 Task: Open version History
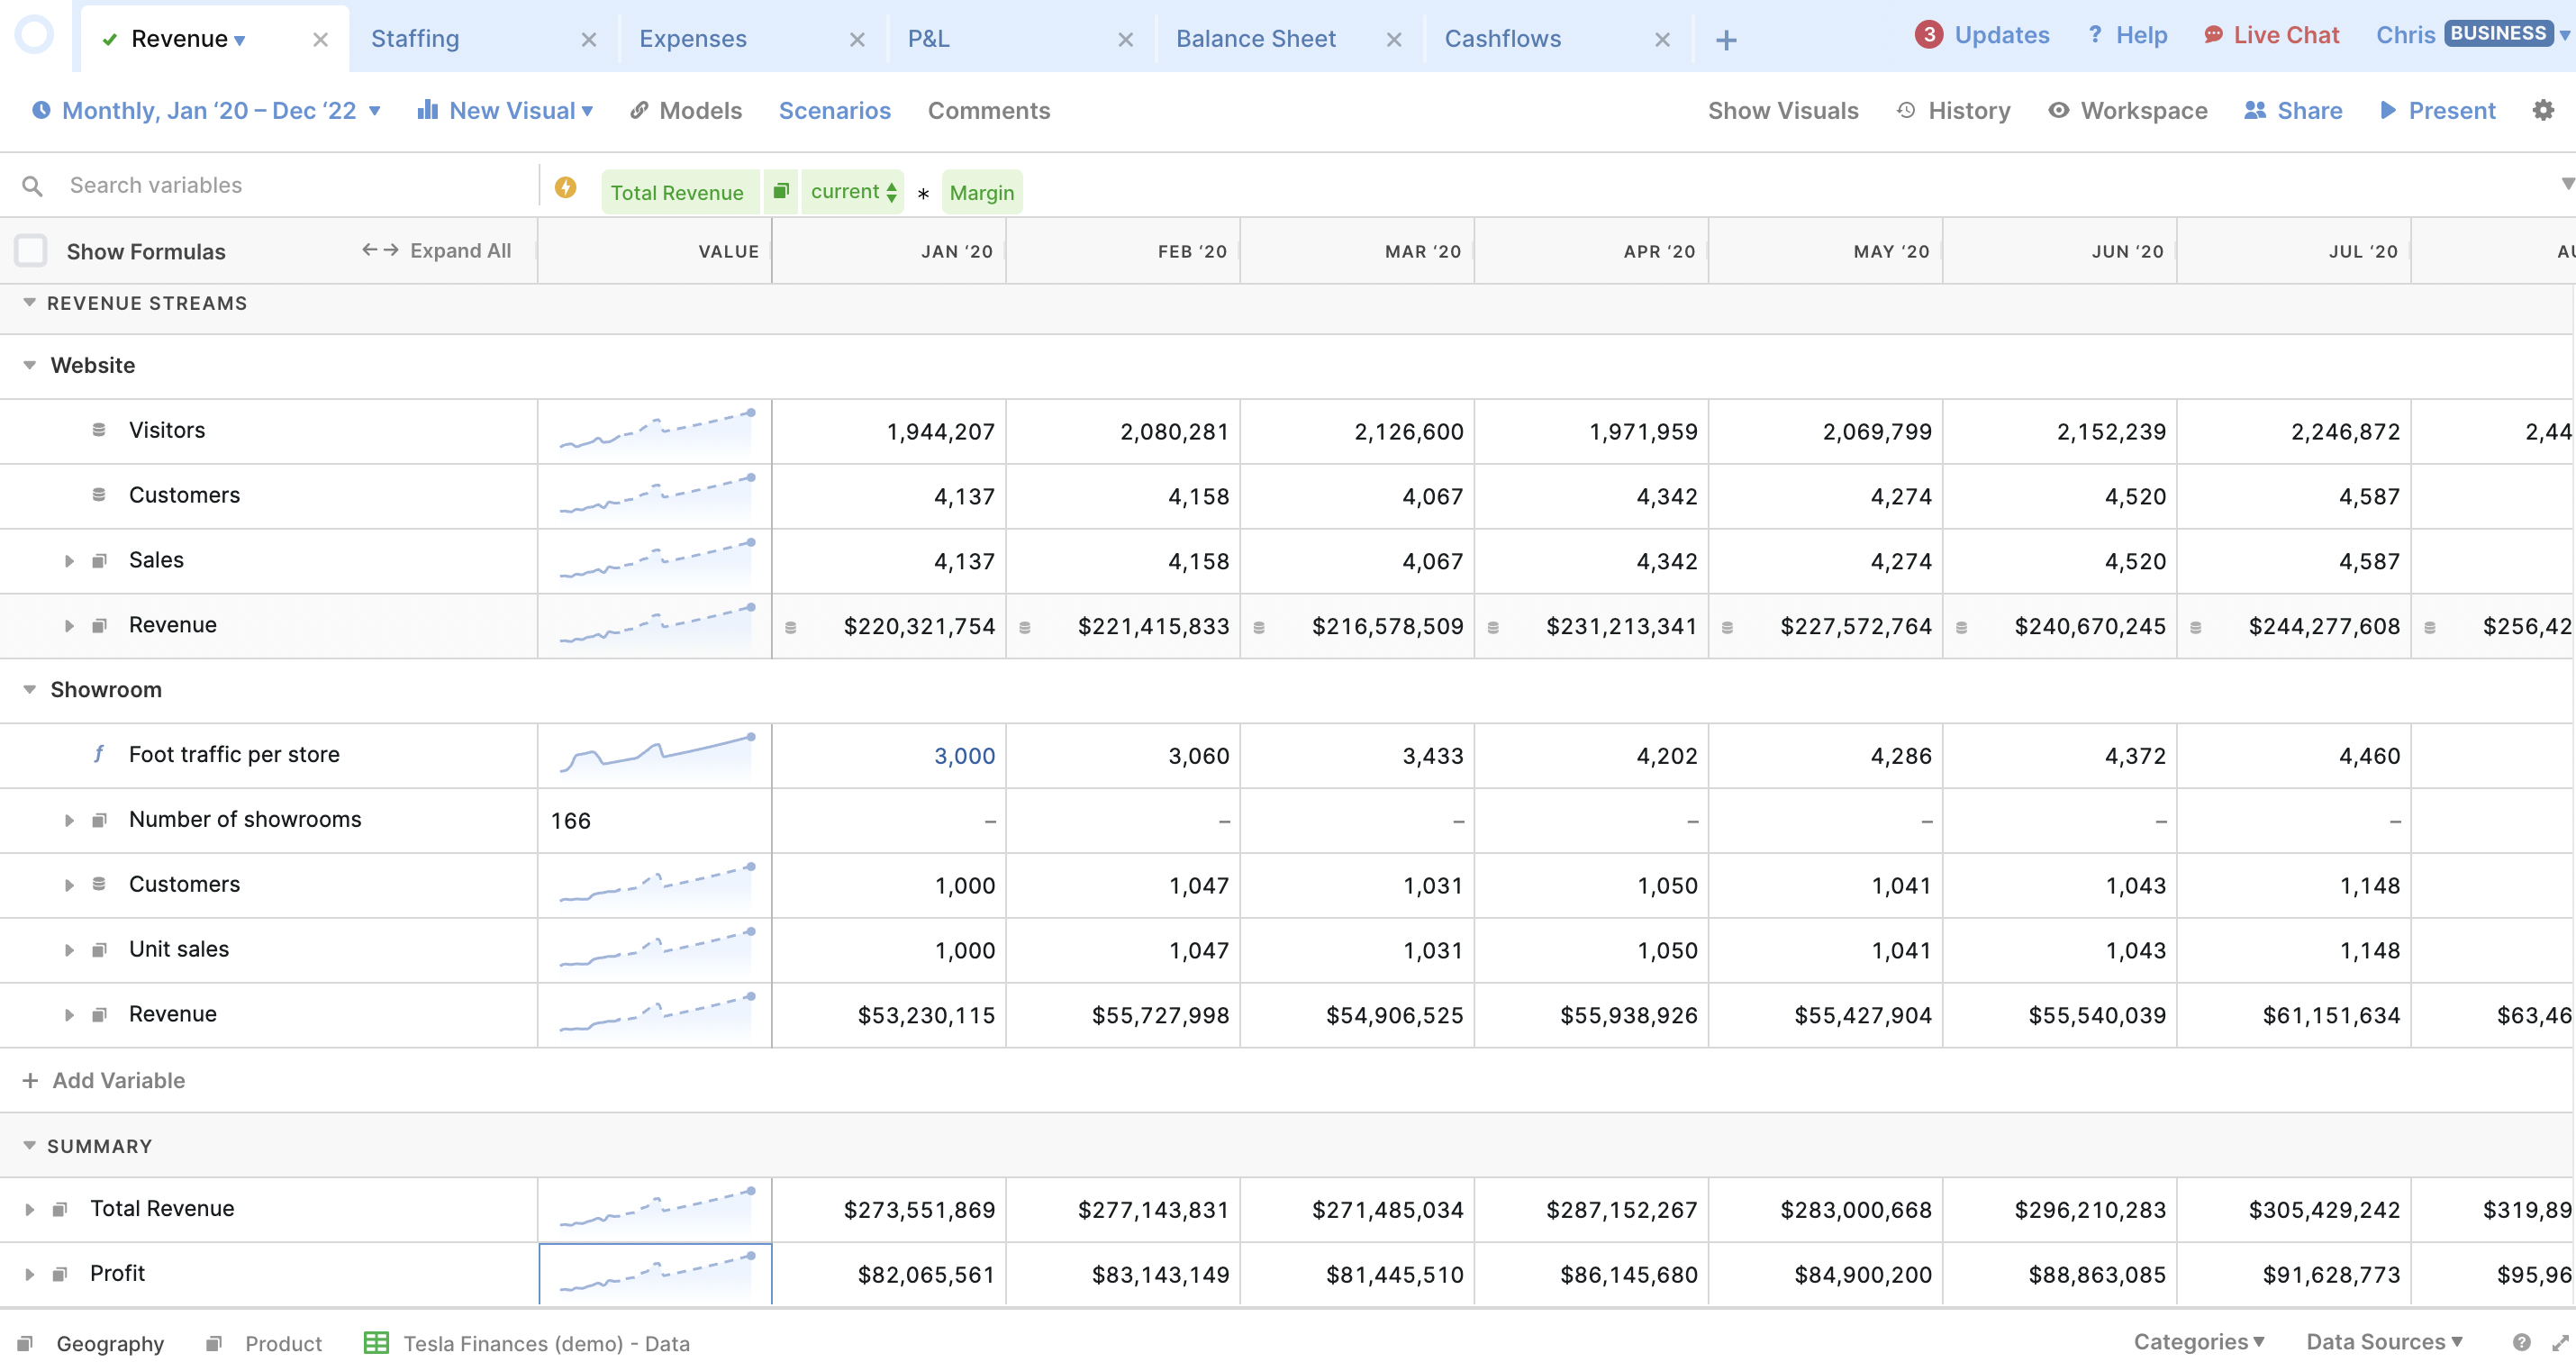pos(1954,111)
